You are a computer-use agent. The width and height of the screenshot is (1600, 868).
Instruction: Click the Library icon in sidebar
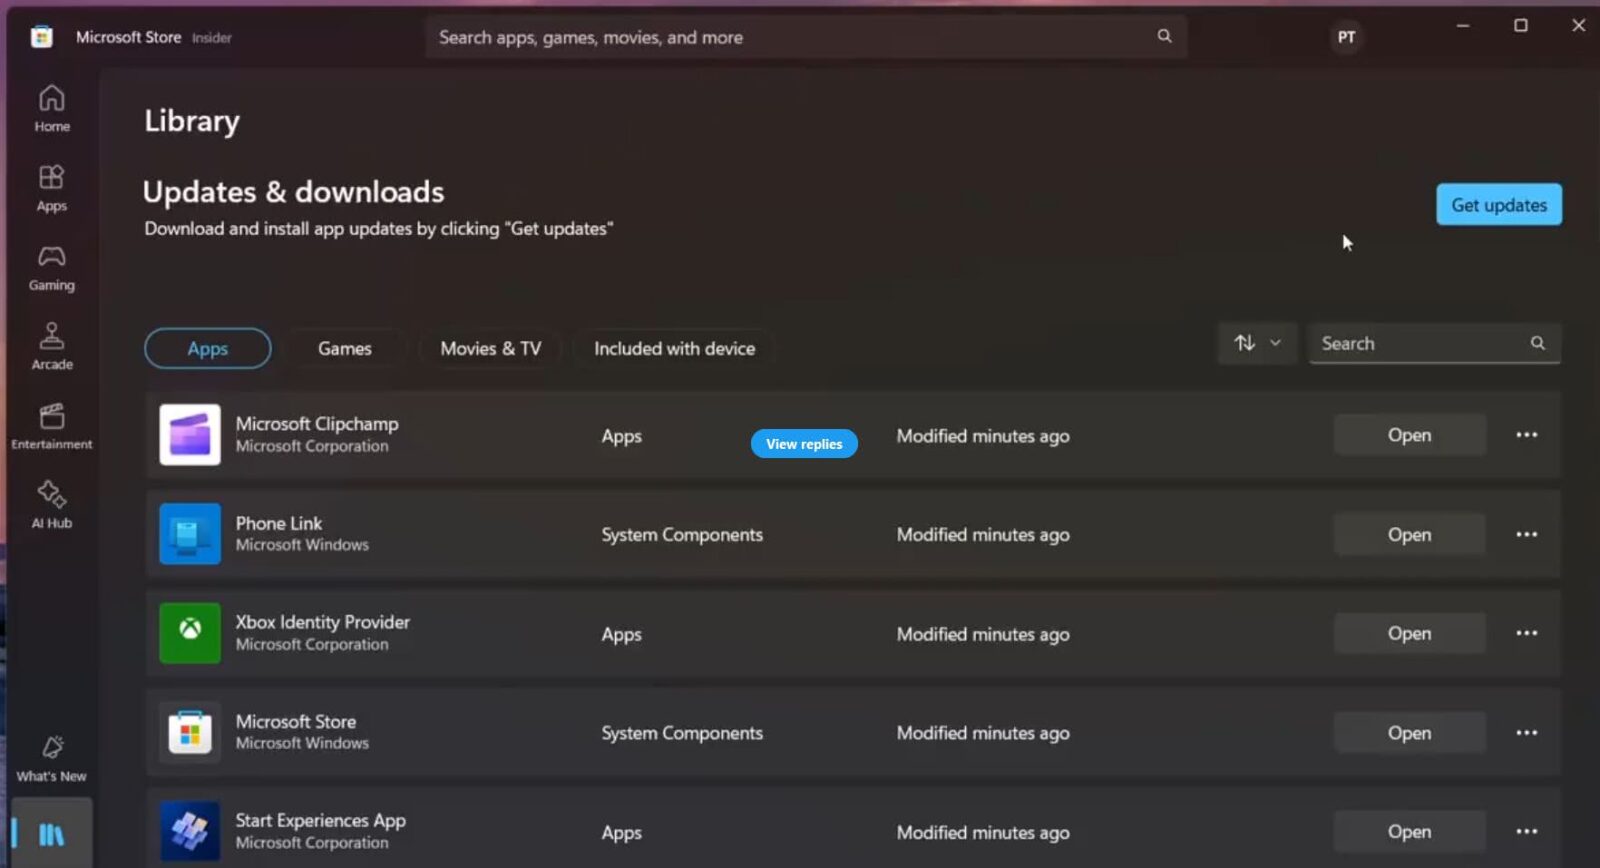tap(52, 834)
